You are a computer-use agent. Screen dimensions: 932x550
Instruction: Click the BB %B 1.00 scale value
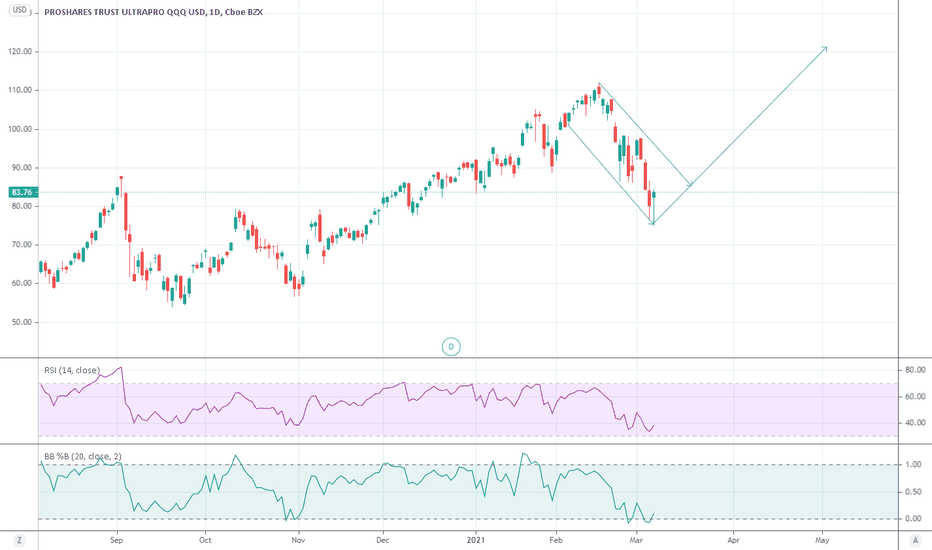[x=912, y=464]
